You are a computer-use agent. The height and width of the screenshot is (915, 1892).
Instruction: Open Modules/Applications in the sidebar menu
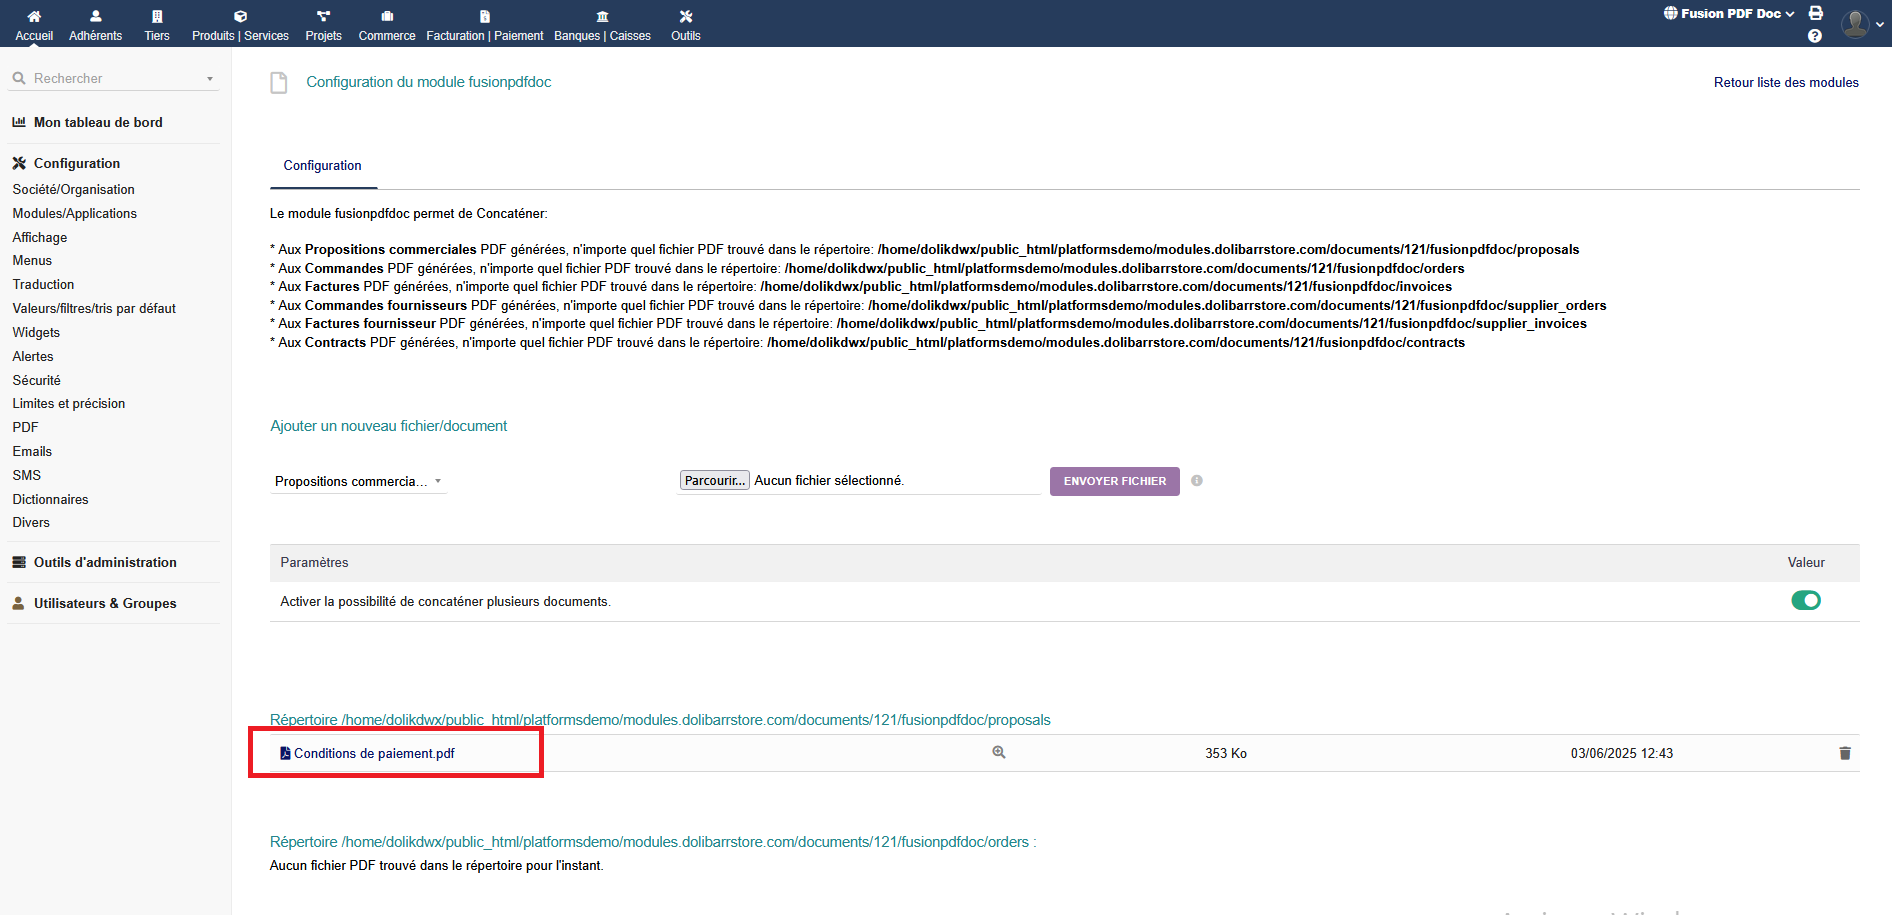pos(74,214)
